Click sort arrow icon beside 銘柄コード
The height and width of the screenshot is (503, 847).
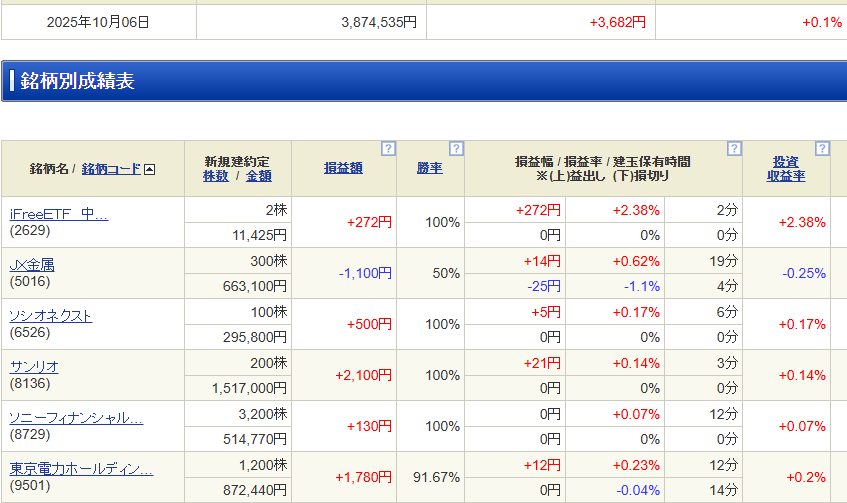click(x=150, y=169)
